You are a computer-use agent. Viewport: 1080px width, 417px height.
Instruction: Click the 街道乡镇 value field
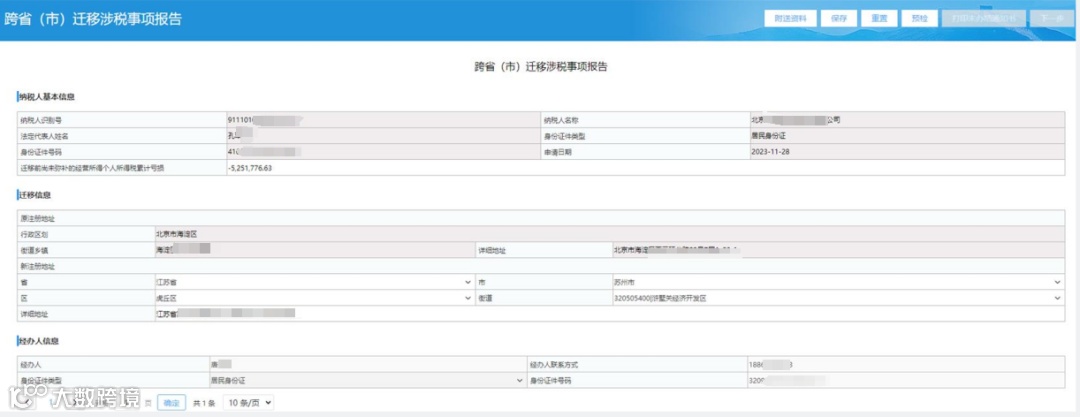[x=314, y=250]
